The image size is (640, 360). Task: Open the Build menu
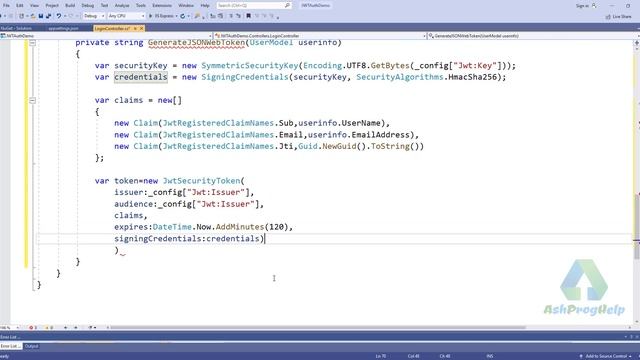pyautogui.click(x=70, y=5)
